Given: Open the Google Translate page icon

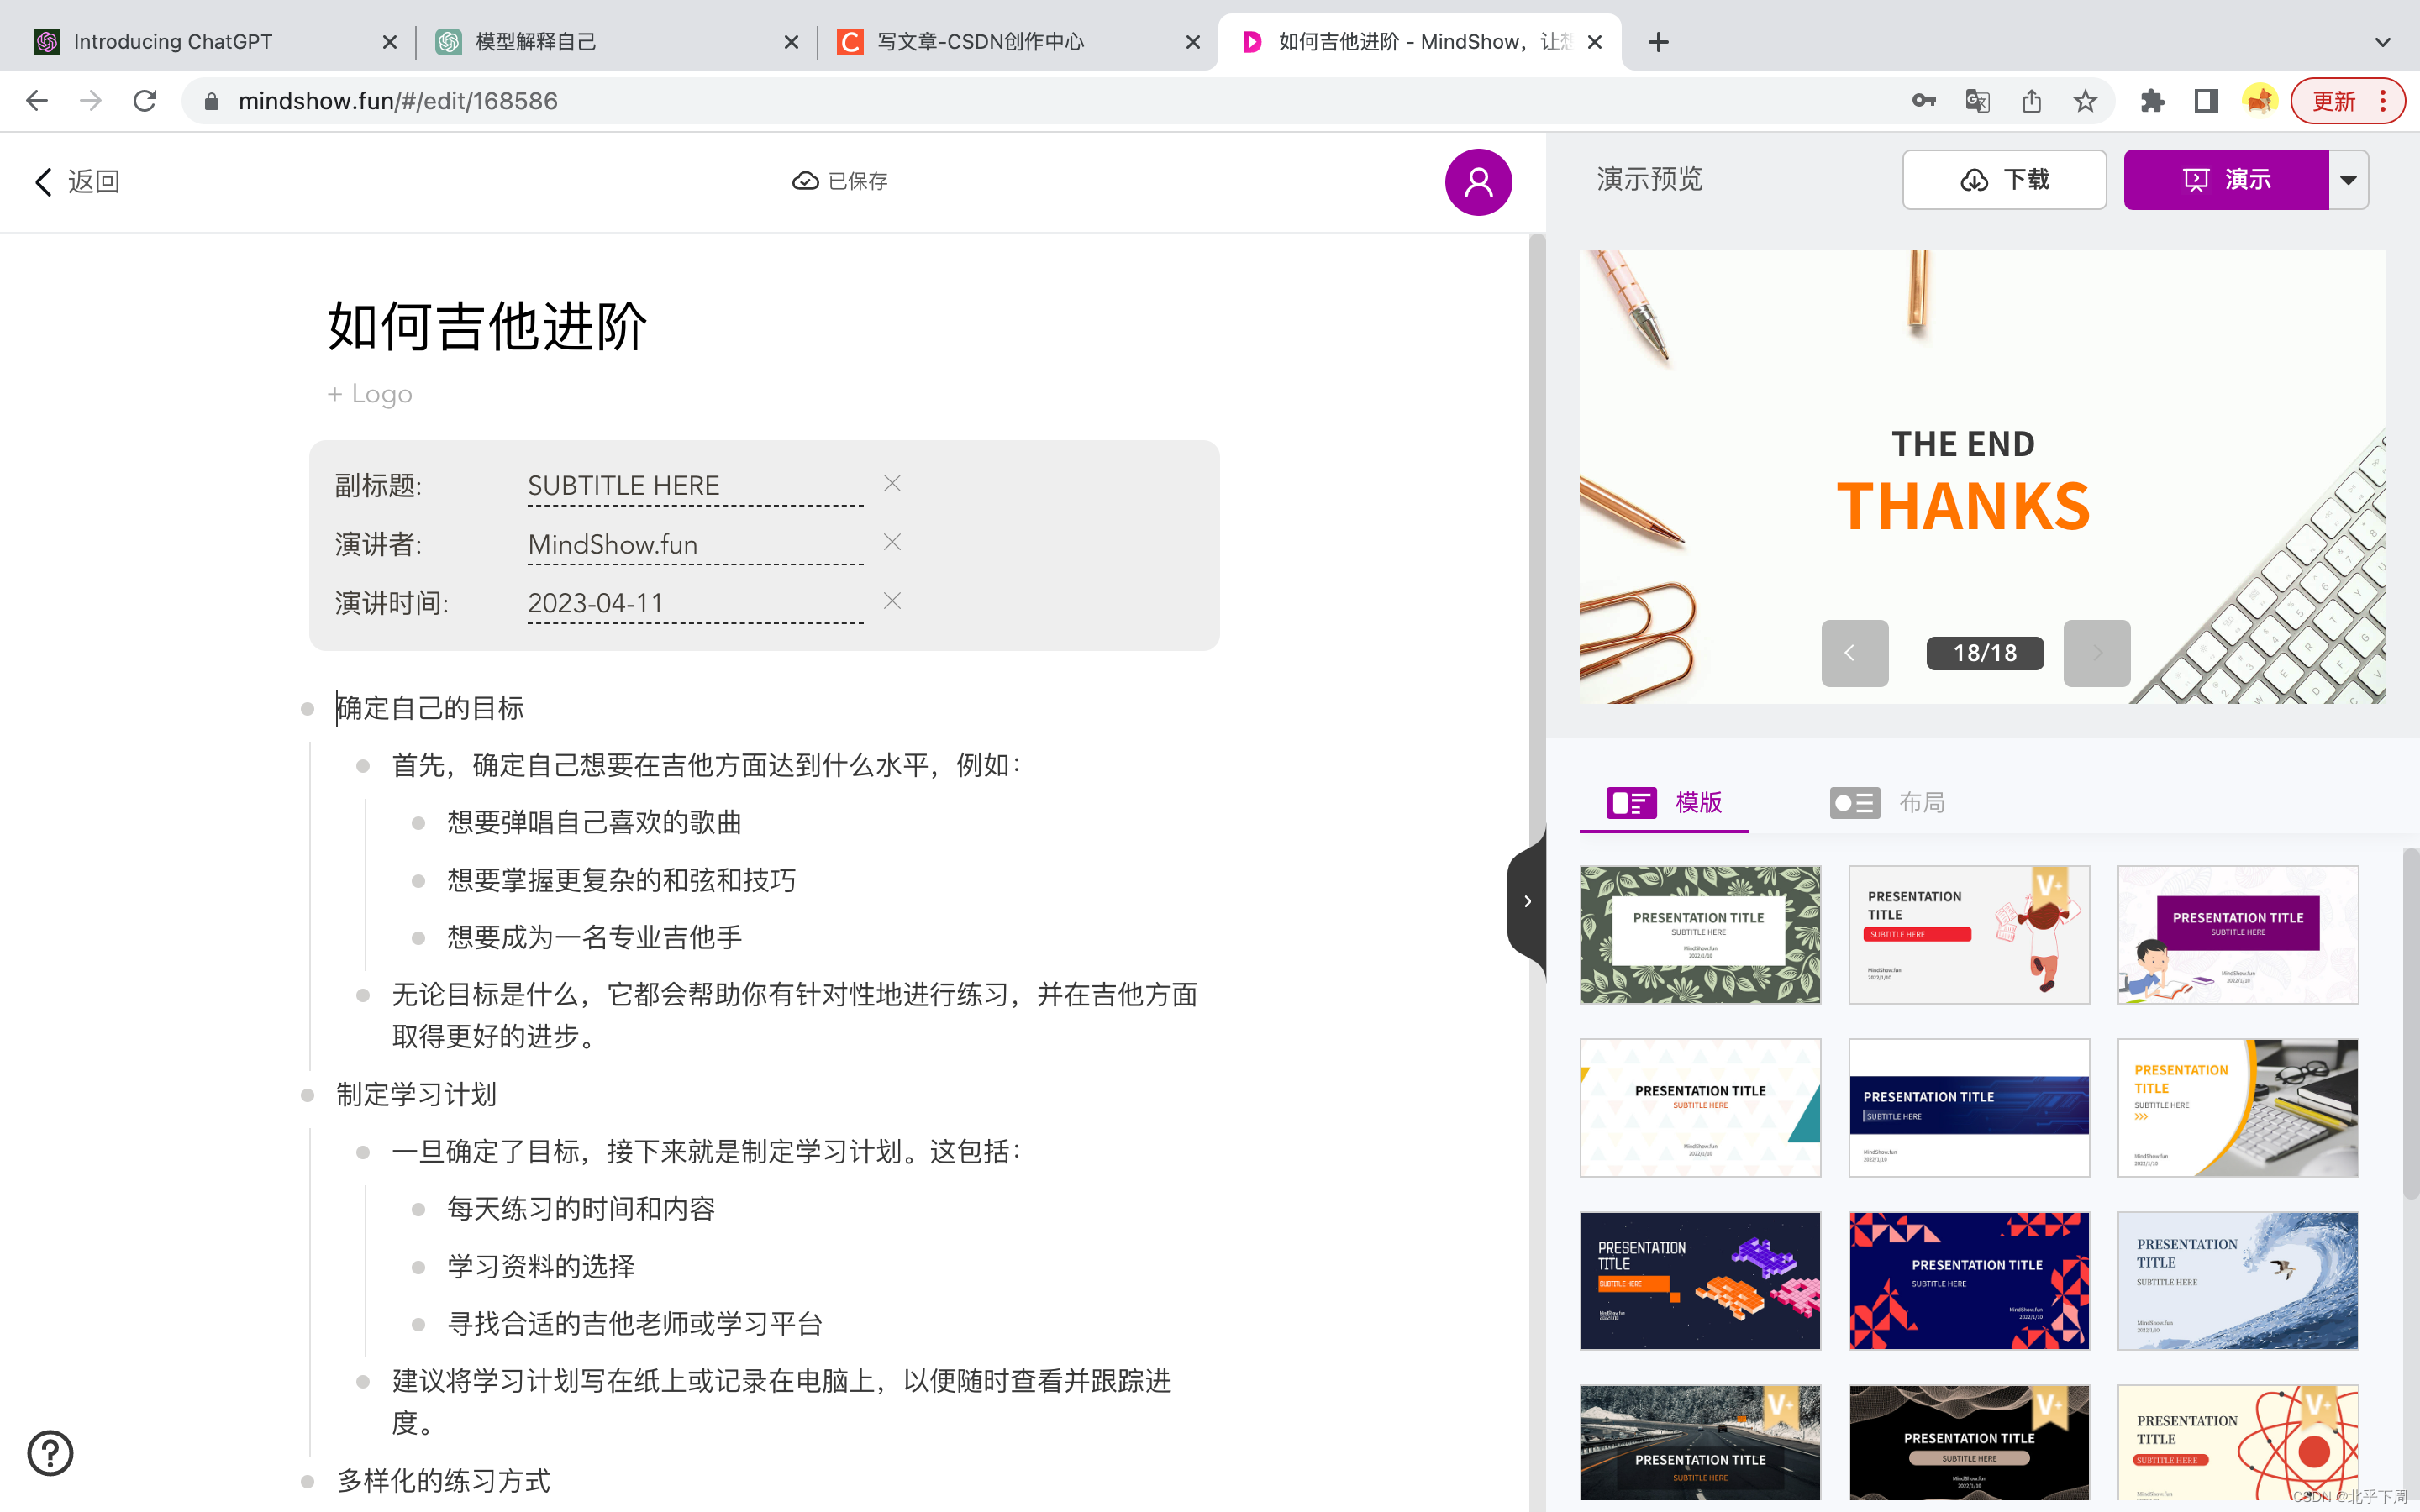Looking at the screenshot, I should coord(1977,101).
